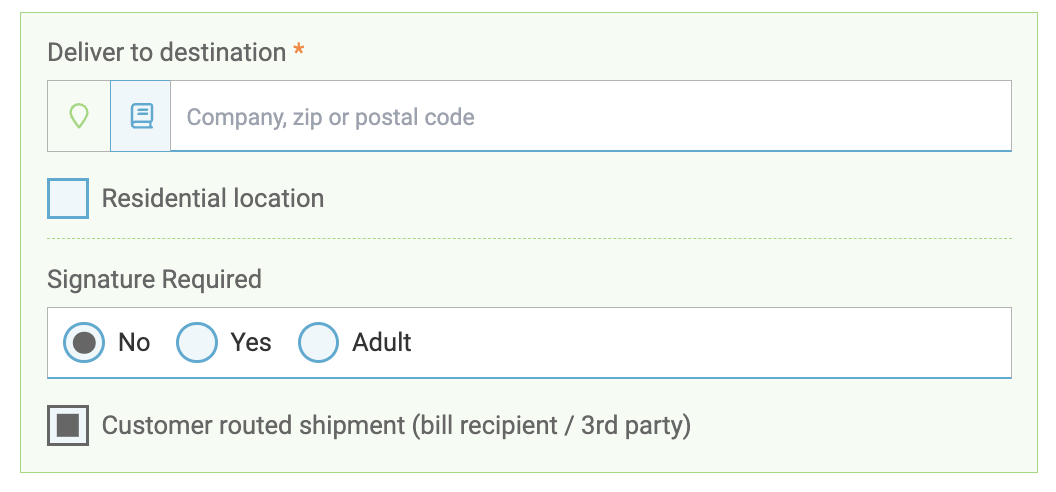
Task: Open the address book icon
Action: 141,116
